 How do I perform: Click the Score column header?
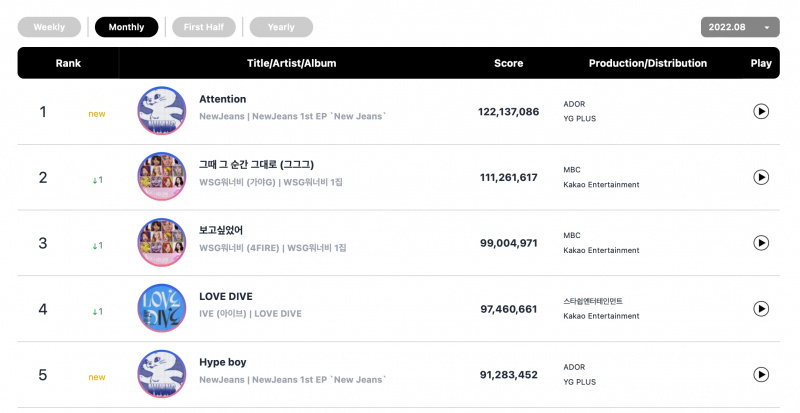(x=508, y=63)
